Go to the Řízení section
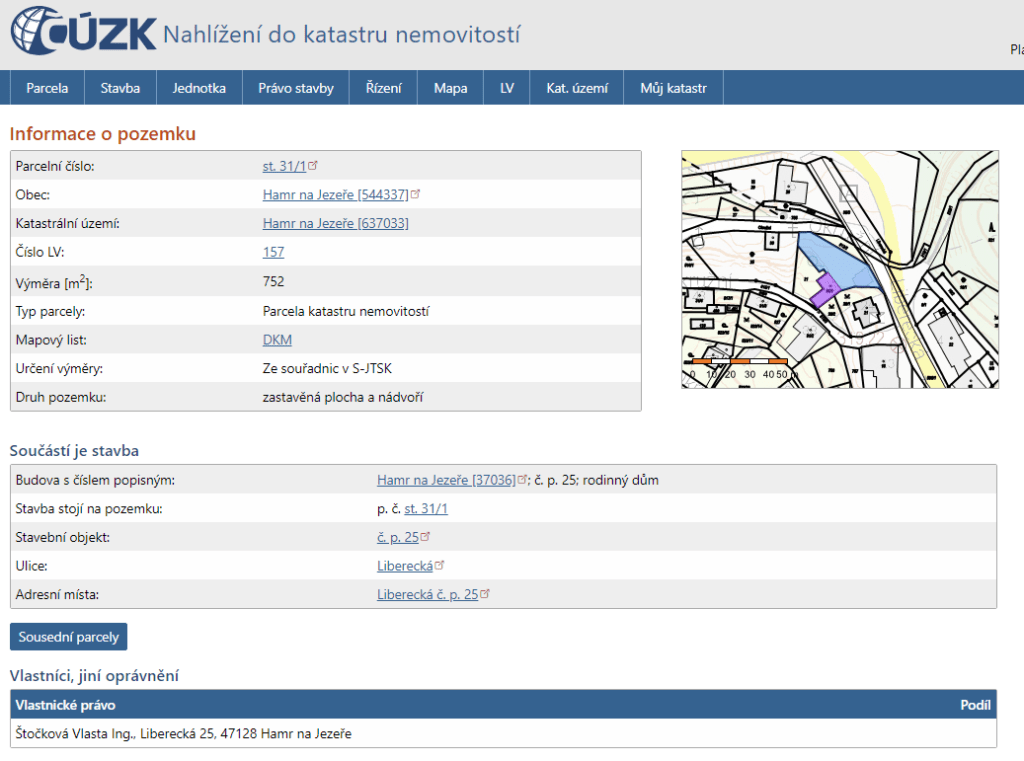Image resolution: width=1024 pixels, height=761 pixels. 384,88
